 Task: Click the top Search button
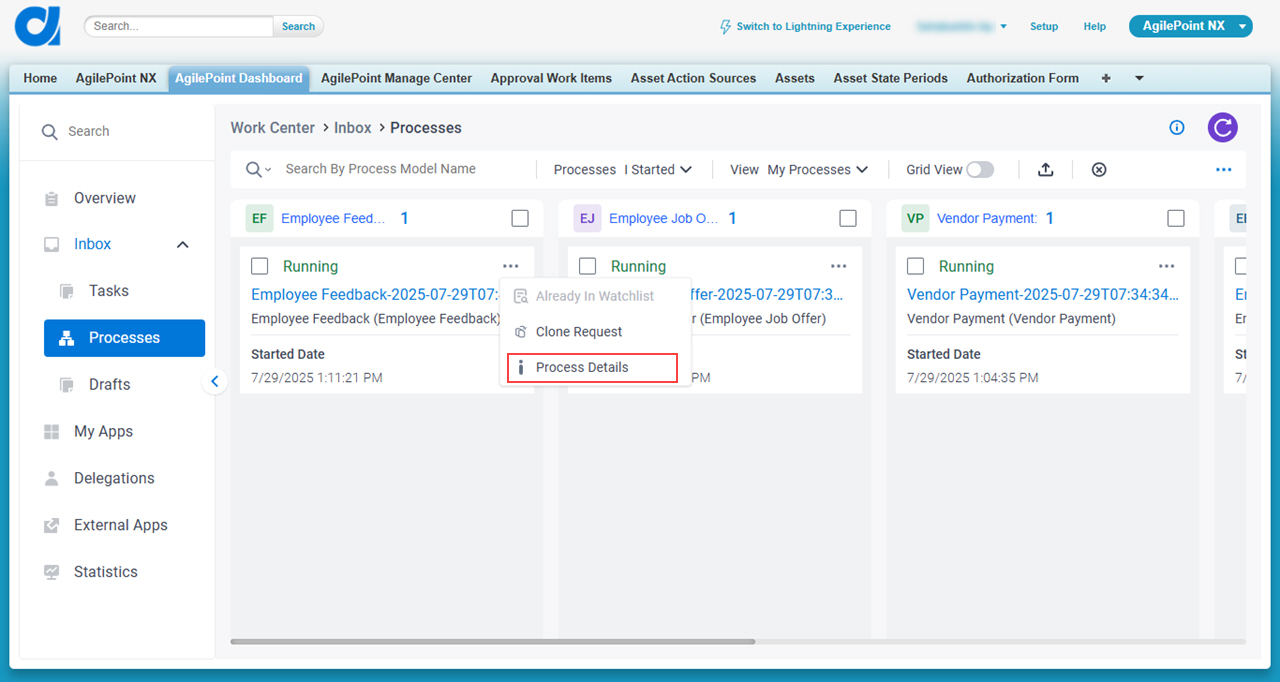(x=298, y=27)
